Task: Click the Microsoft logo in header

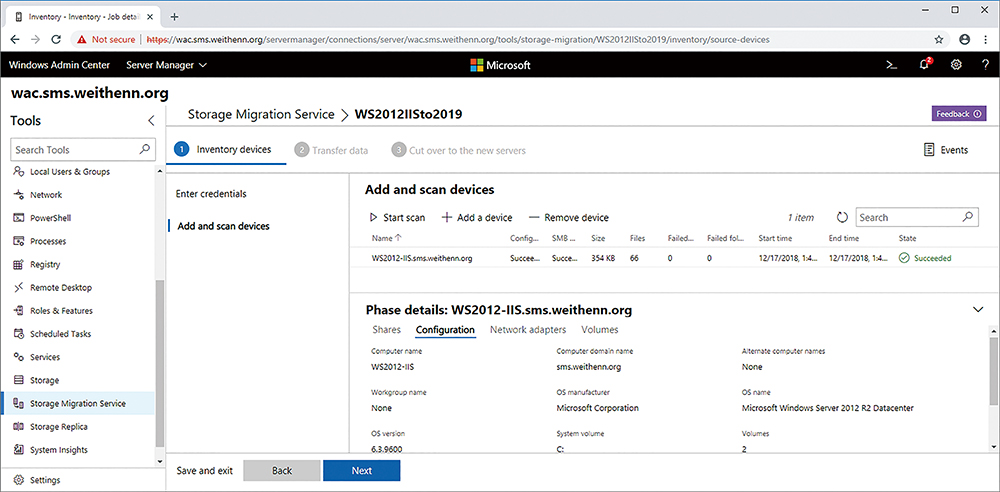Action: [x=500, y=64]
